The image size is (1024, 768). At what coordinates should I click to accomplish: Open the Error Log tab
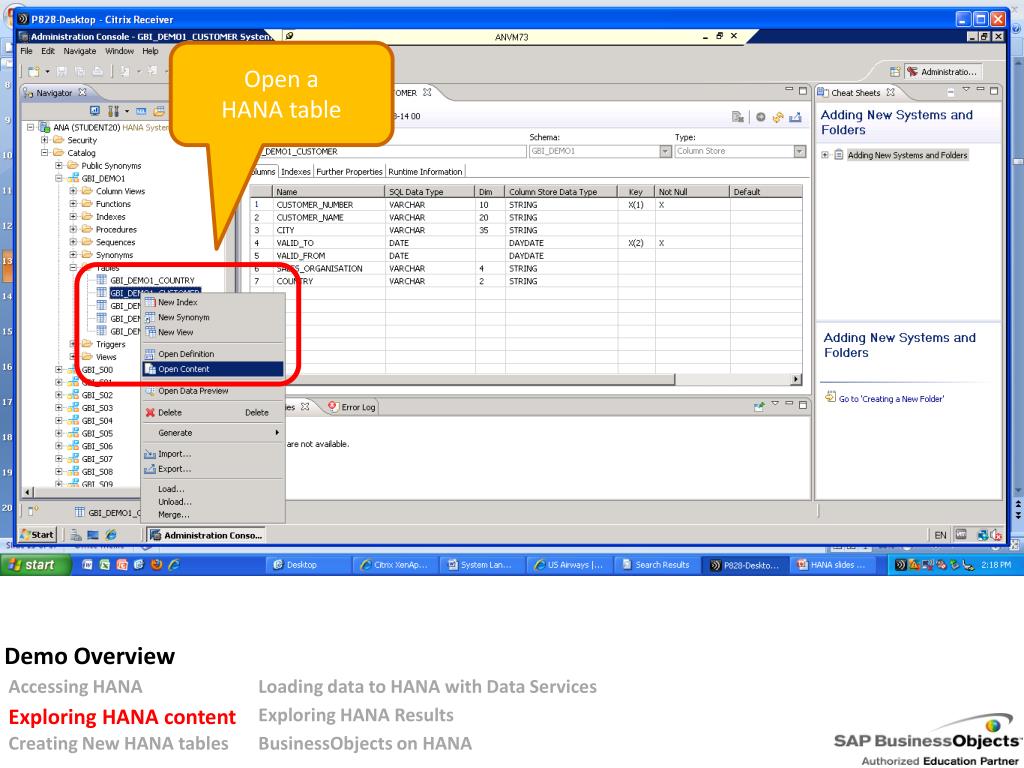click(352, 407)
